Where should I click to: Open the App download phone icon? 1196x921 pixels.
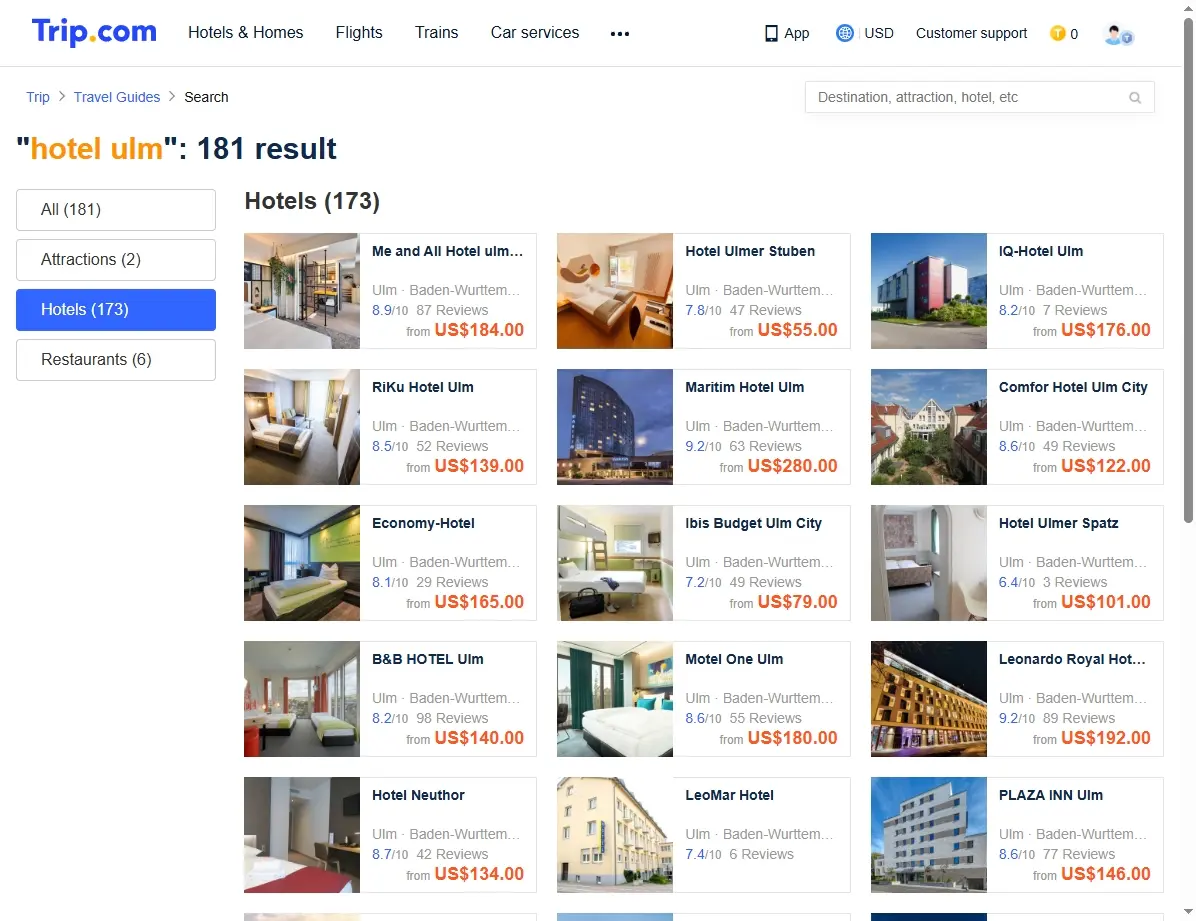pos(771,34)
